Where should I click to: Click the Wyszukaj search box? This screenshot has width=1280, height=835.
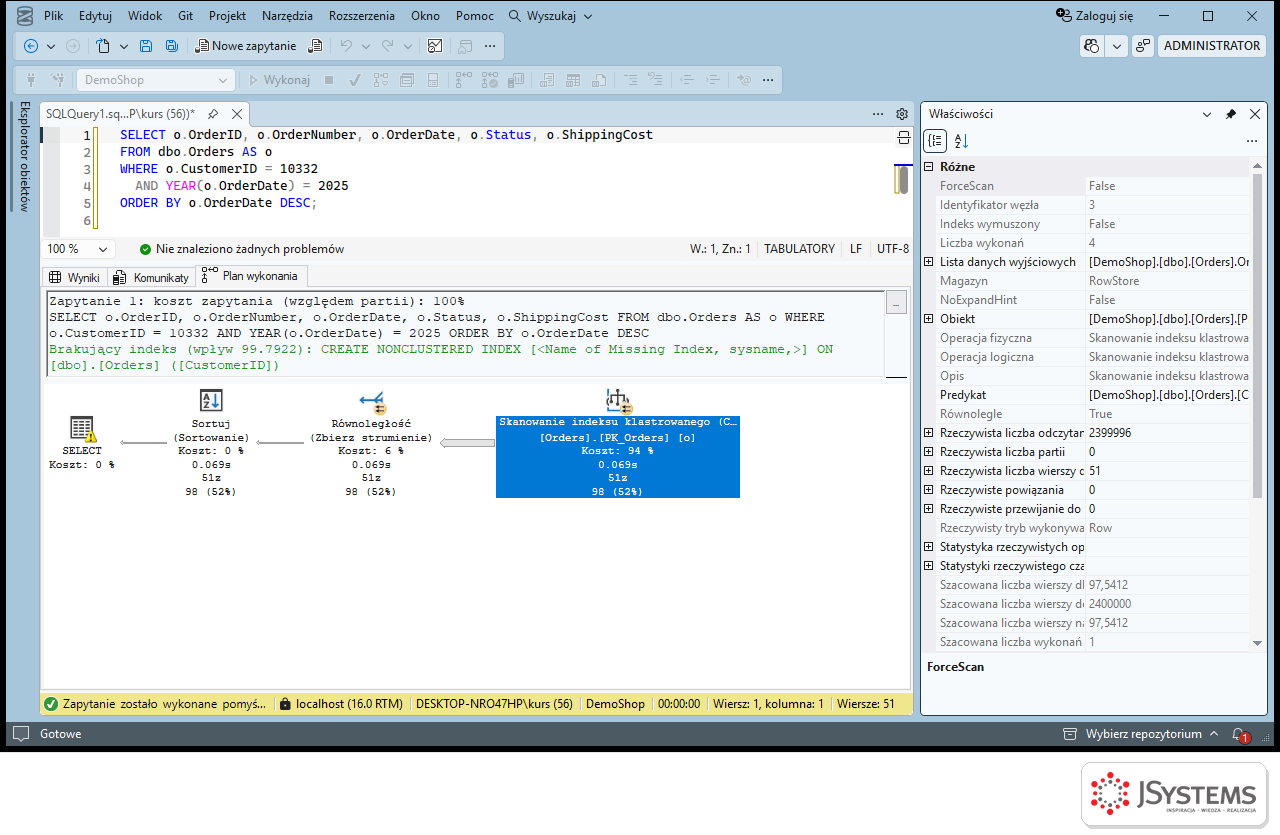(x=551, y=16)
